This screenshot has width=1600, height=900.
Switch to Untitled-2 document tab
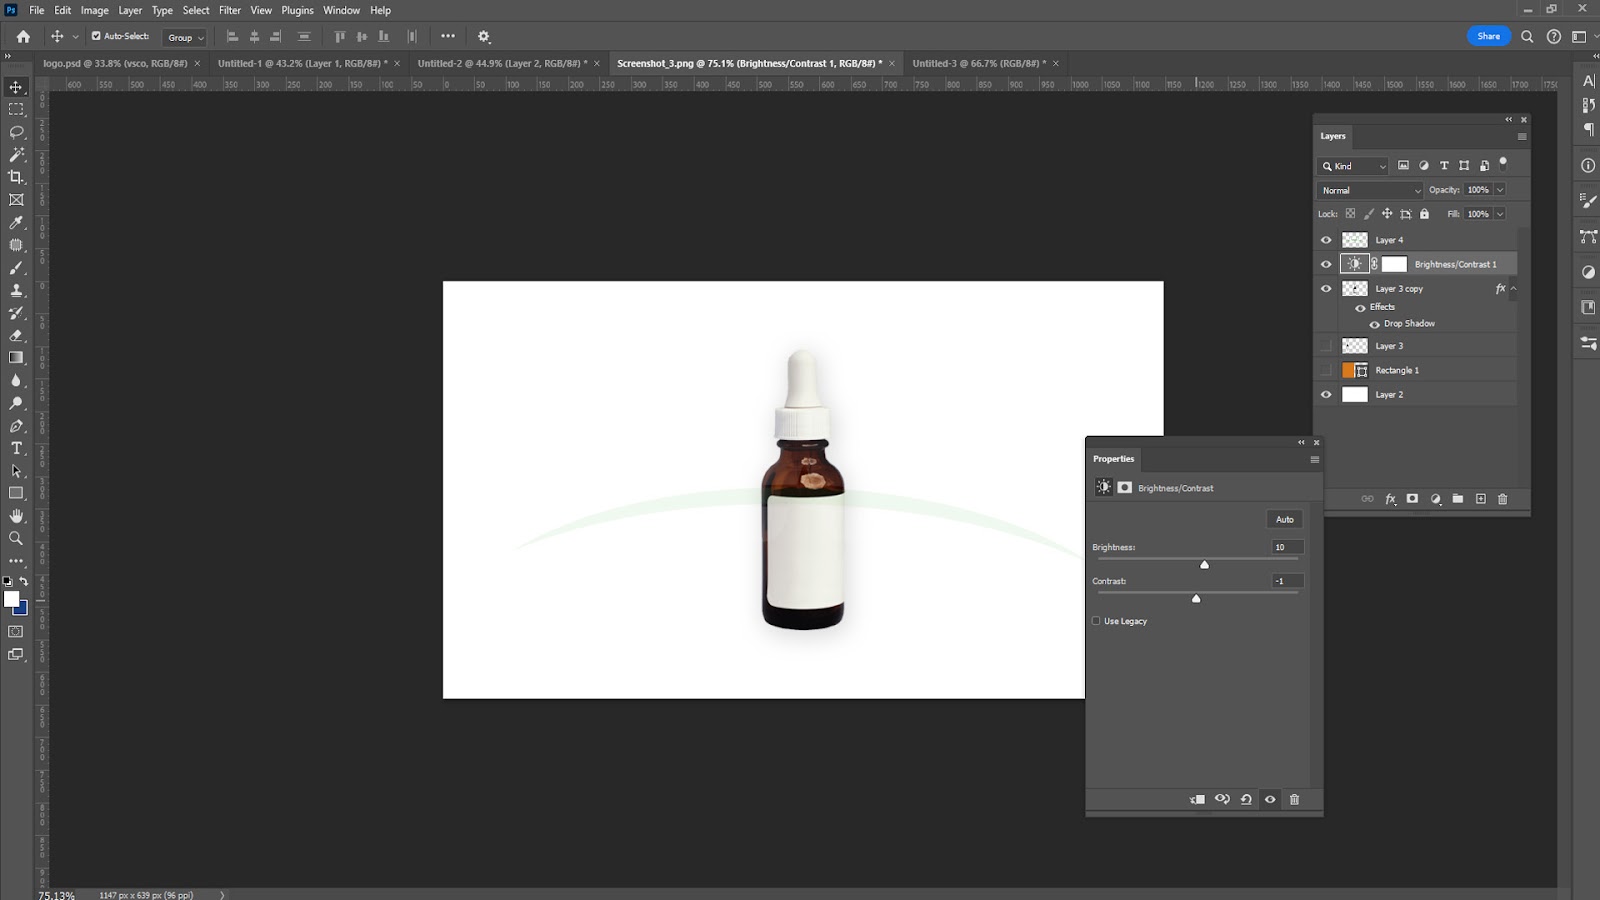(502, 63)
